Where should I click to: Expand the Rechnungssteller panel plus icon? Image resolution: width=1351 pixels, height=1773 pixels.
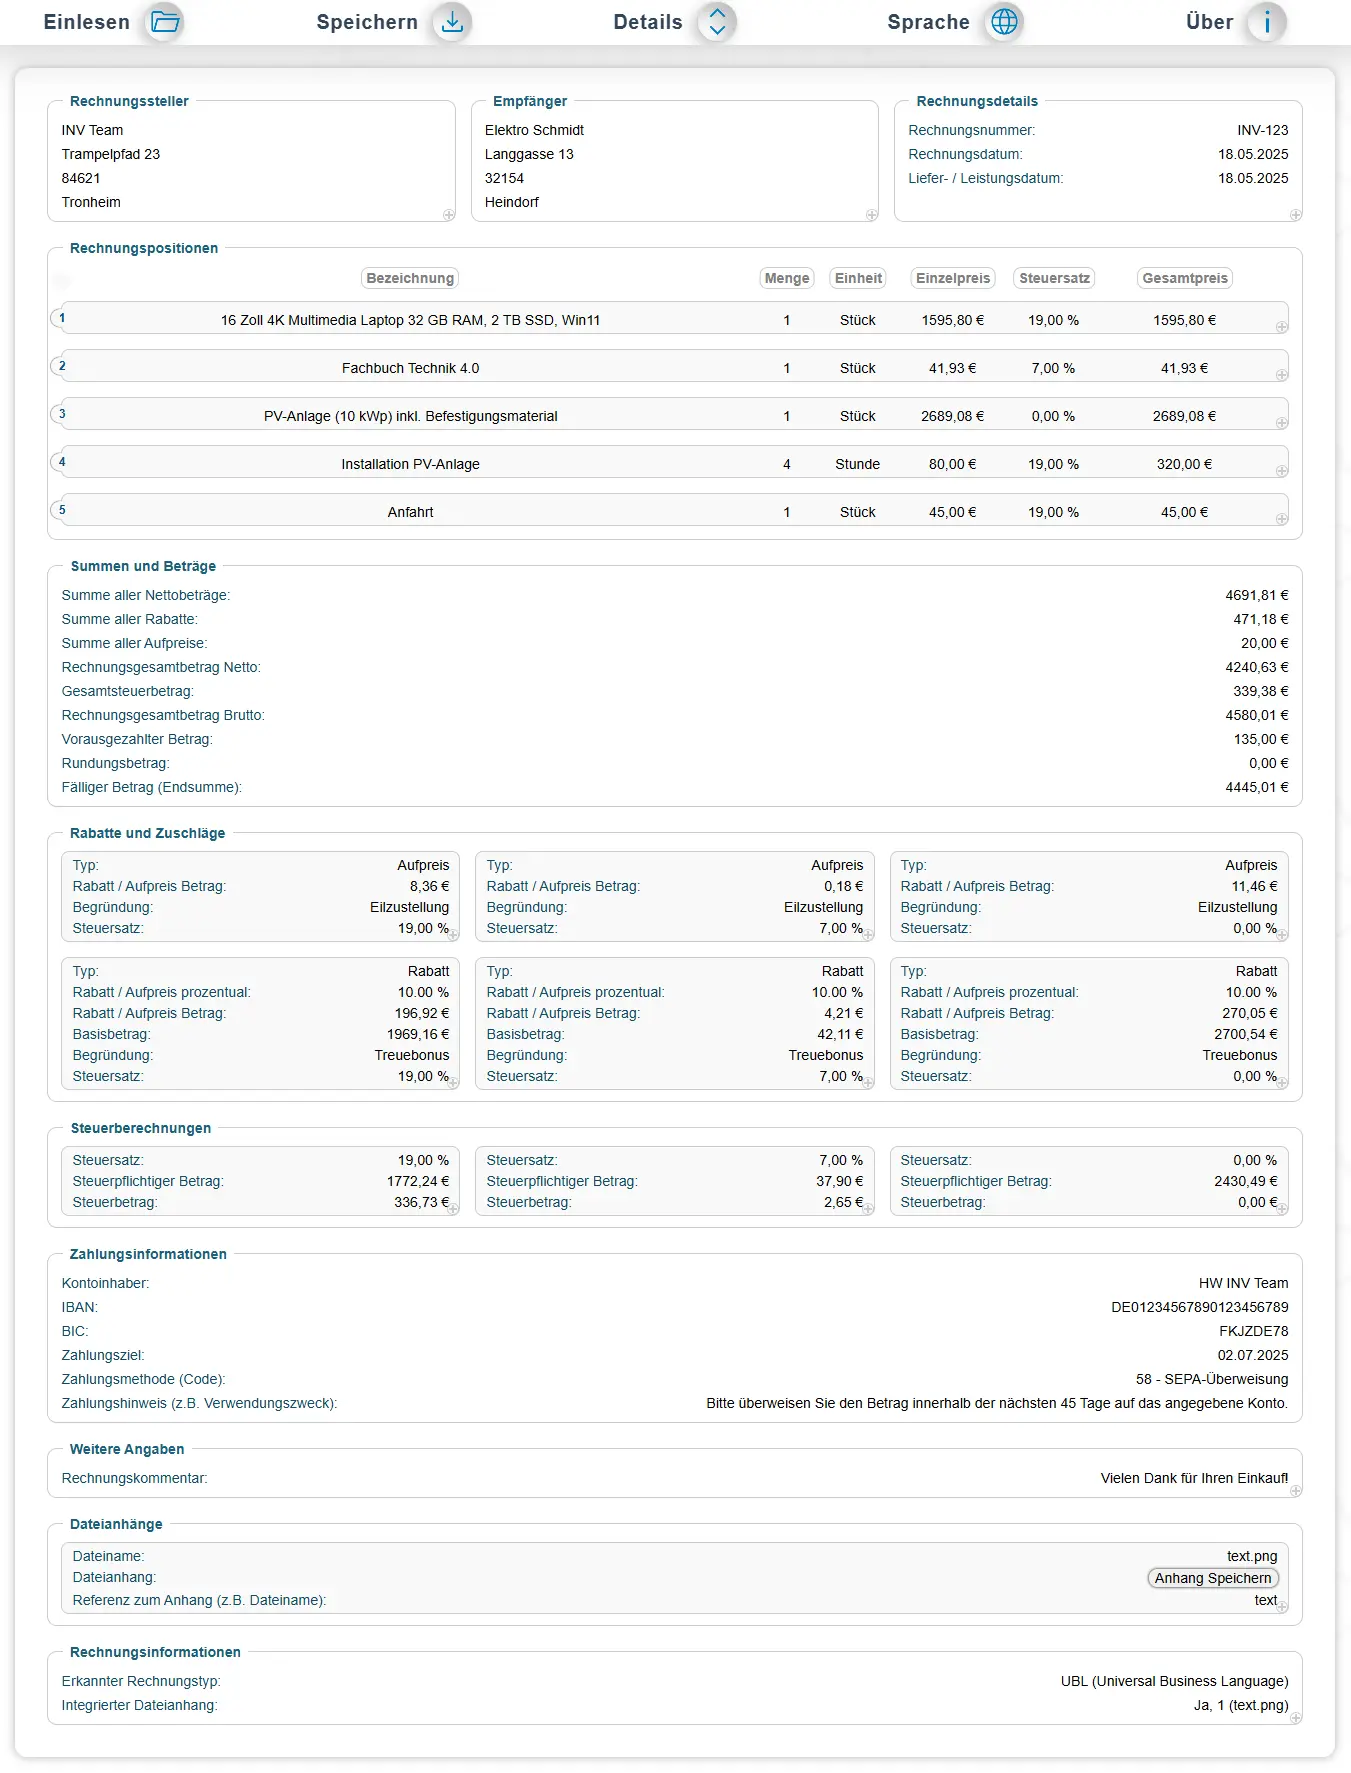[x=449, y=215]
